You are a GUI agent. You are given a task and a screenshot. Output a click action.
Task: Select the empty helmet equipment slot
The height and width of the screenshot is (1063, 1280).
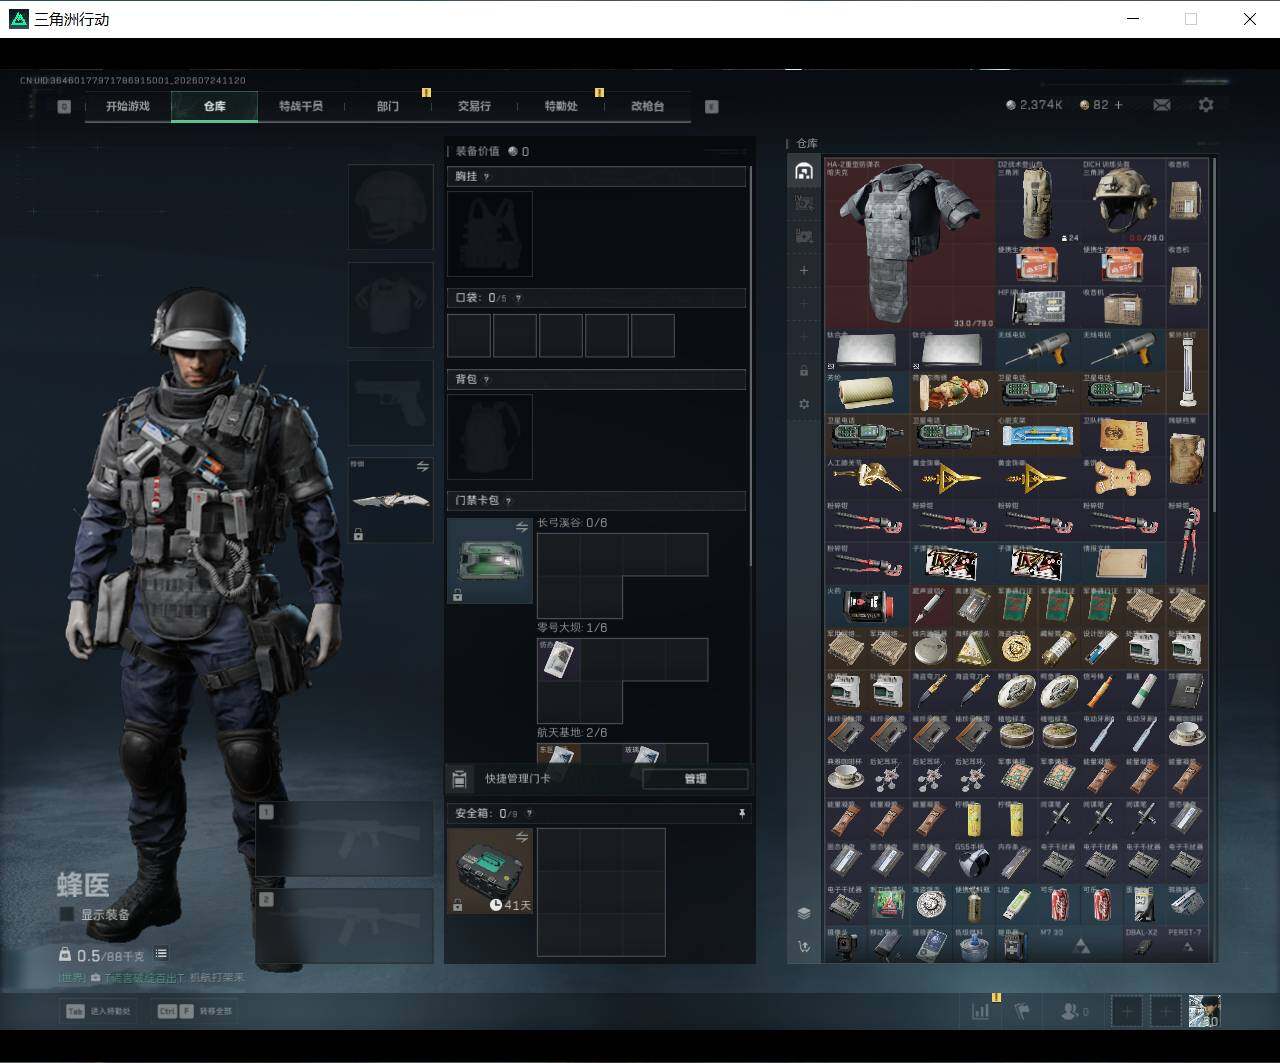pos(390,206)
